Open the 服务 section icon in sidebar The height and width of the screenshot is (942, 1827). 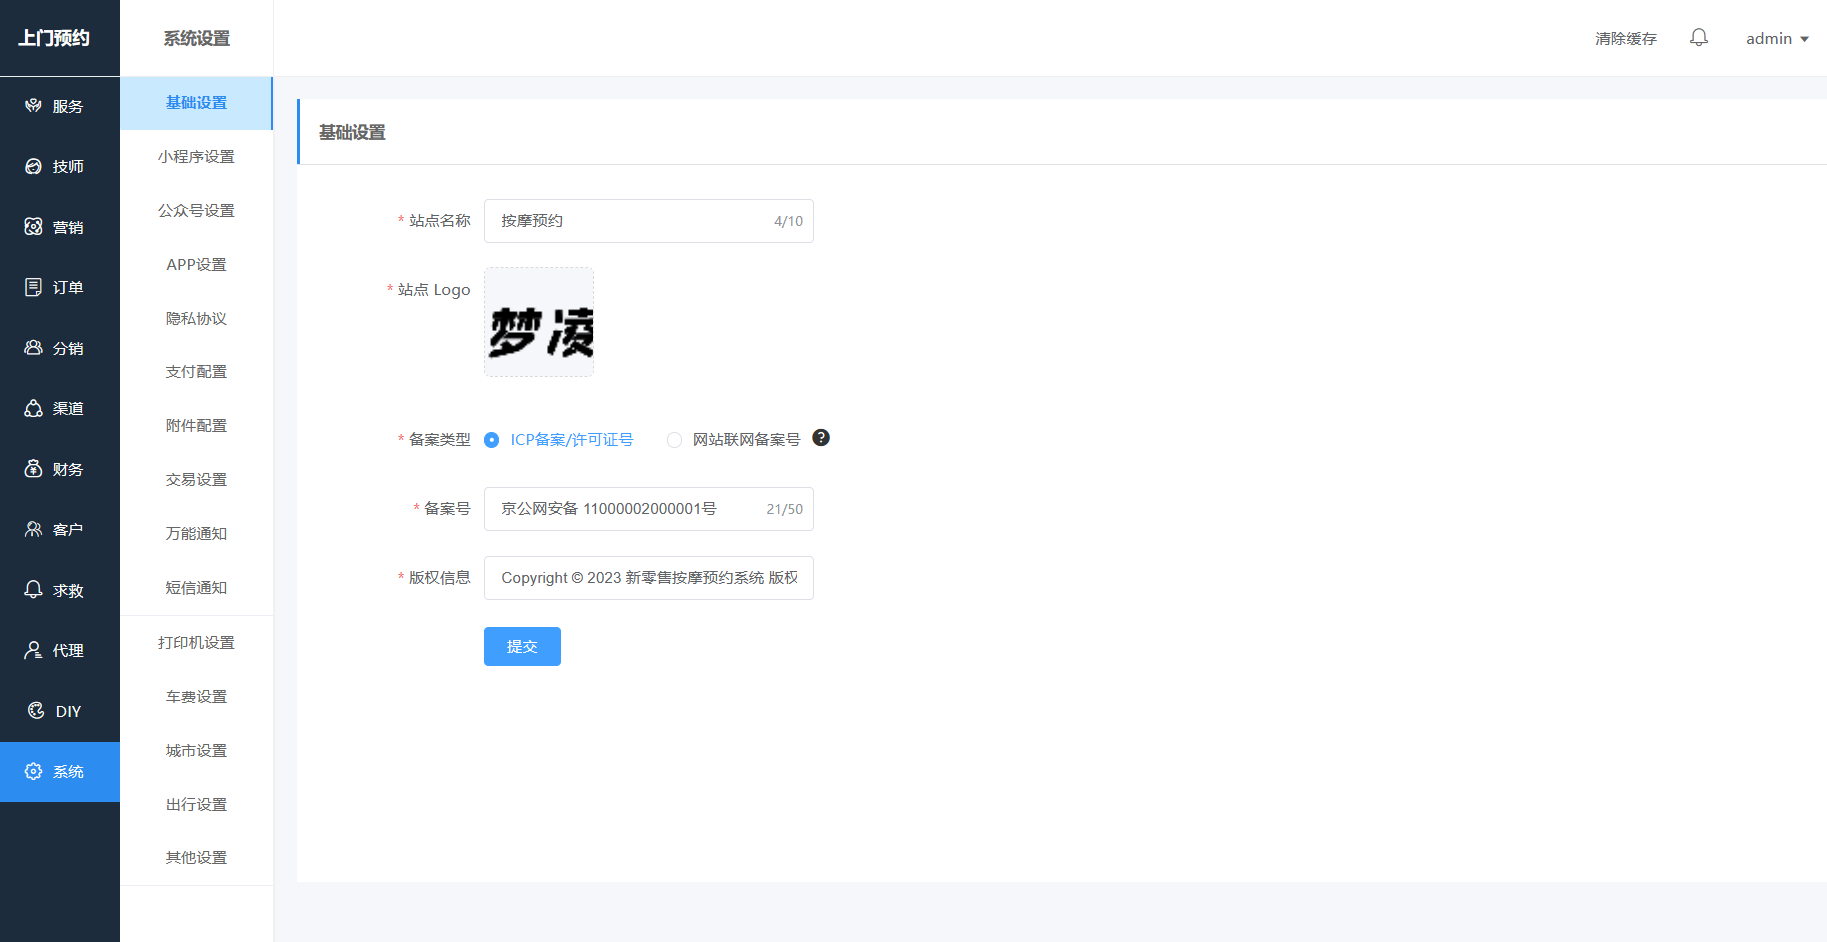[x=34, y=106]
